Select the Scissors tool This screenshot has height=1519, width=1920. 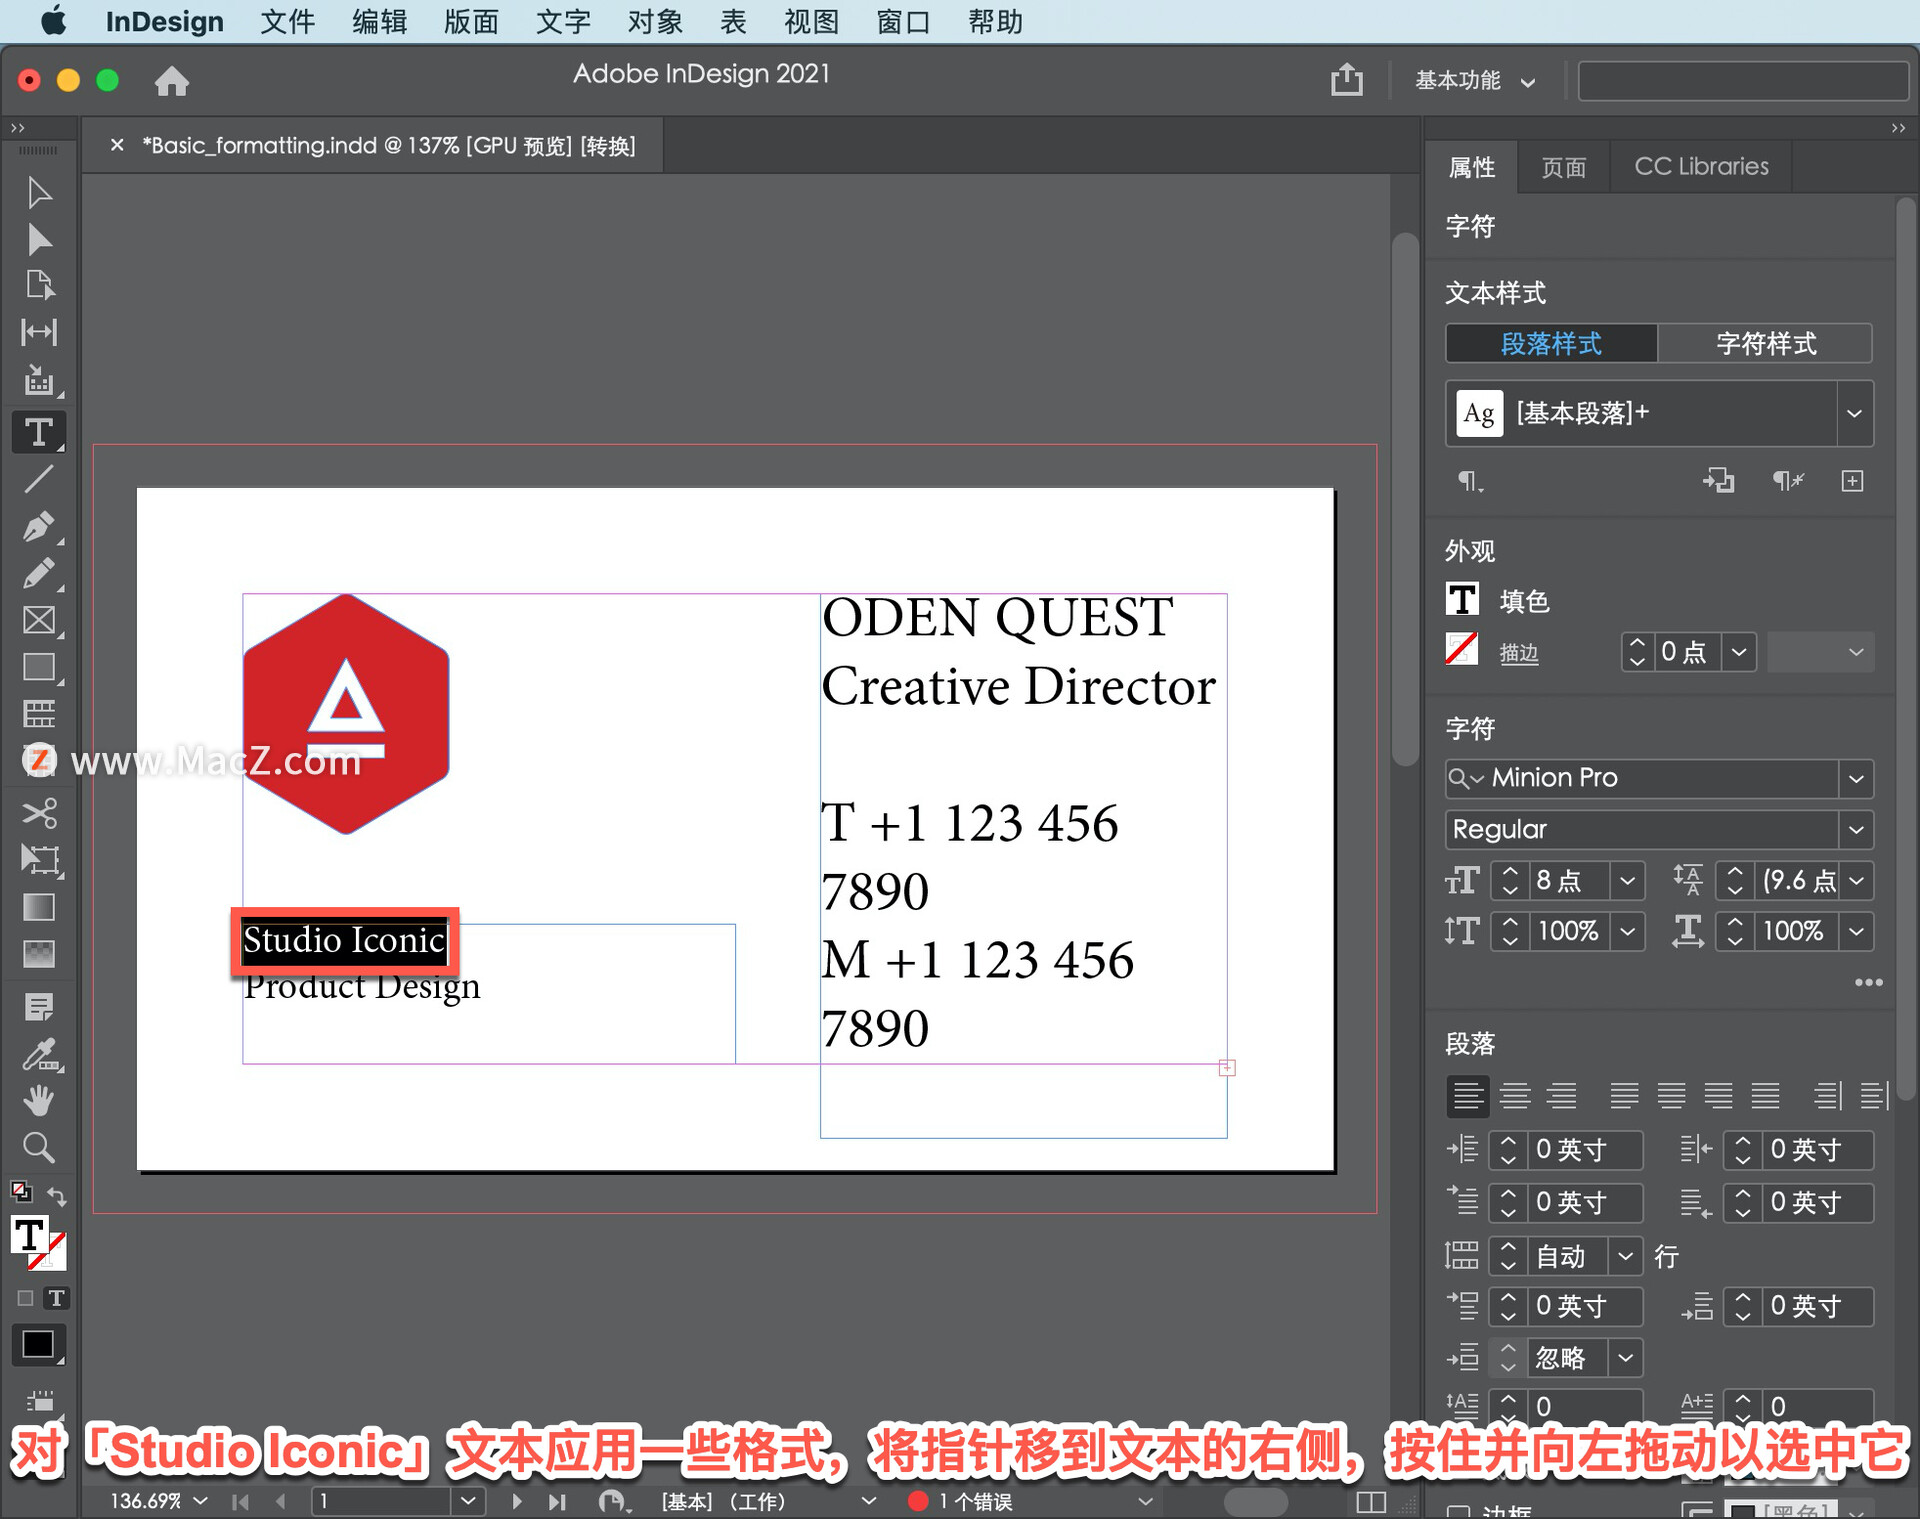pos(39,813)
